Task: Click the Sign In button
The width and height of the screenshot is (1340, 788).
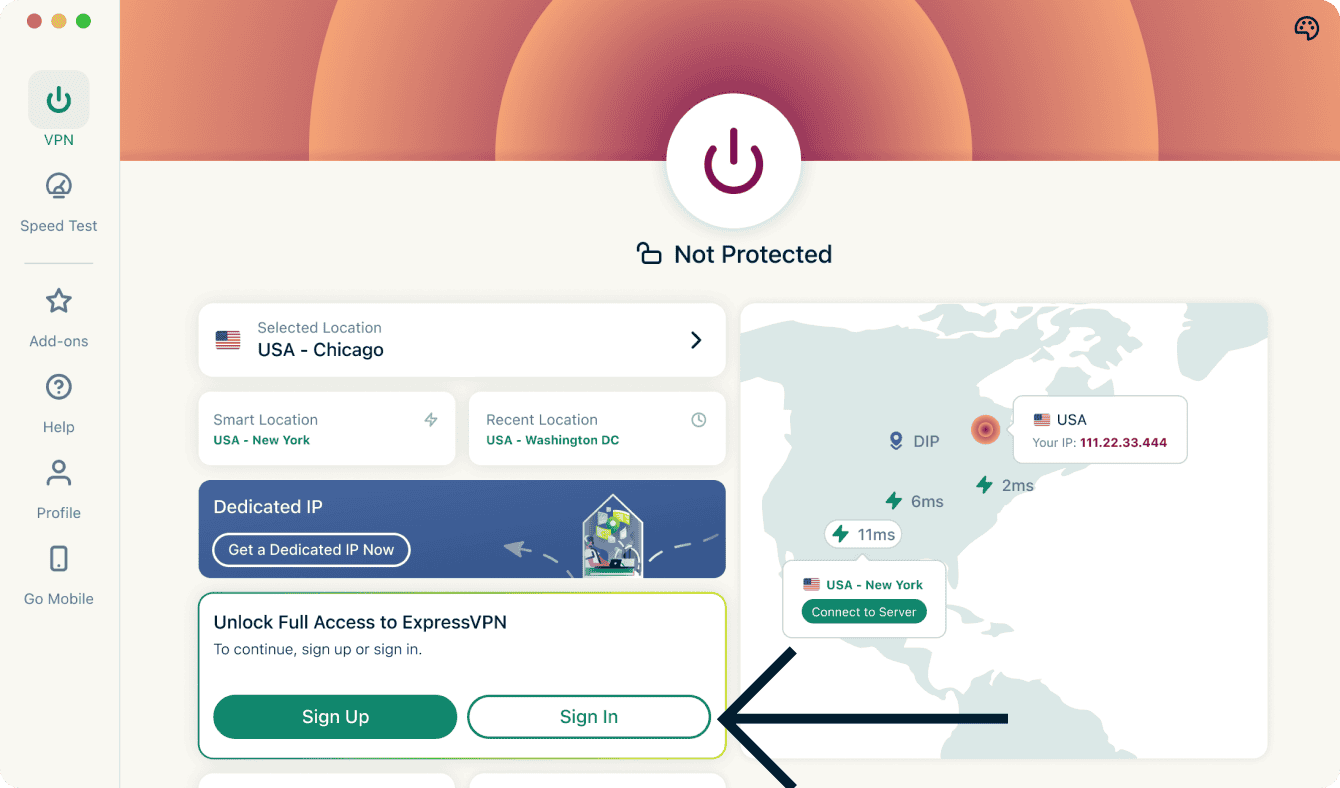Action: [x=588, y=717]
